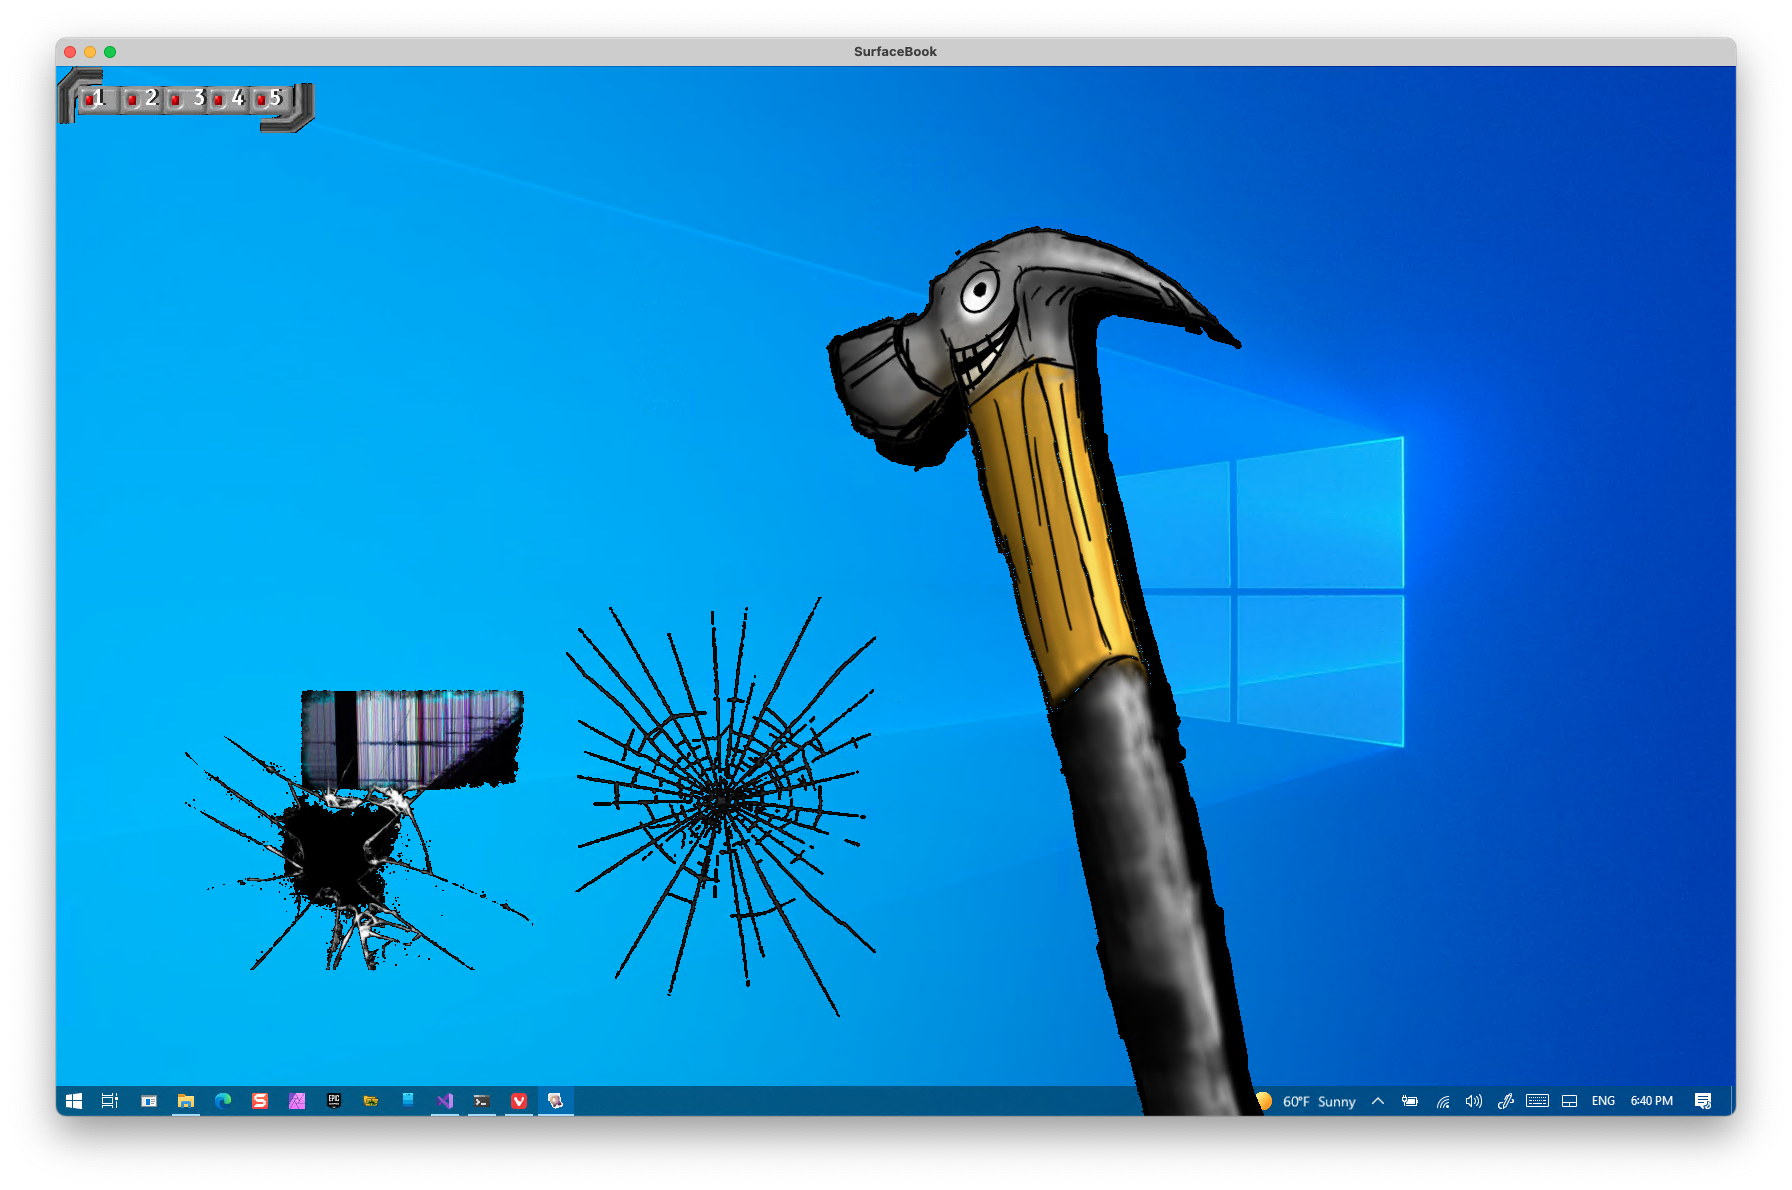Open the Start menu
1792x1190 pixels.
click(x=73, y=1101)
